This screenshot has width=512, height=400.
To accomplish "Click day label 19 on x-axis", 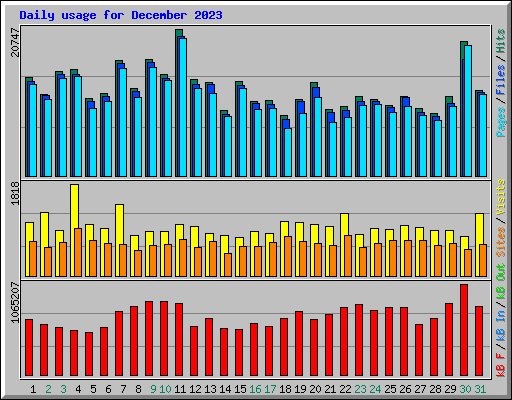I will pos(300,389).
